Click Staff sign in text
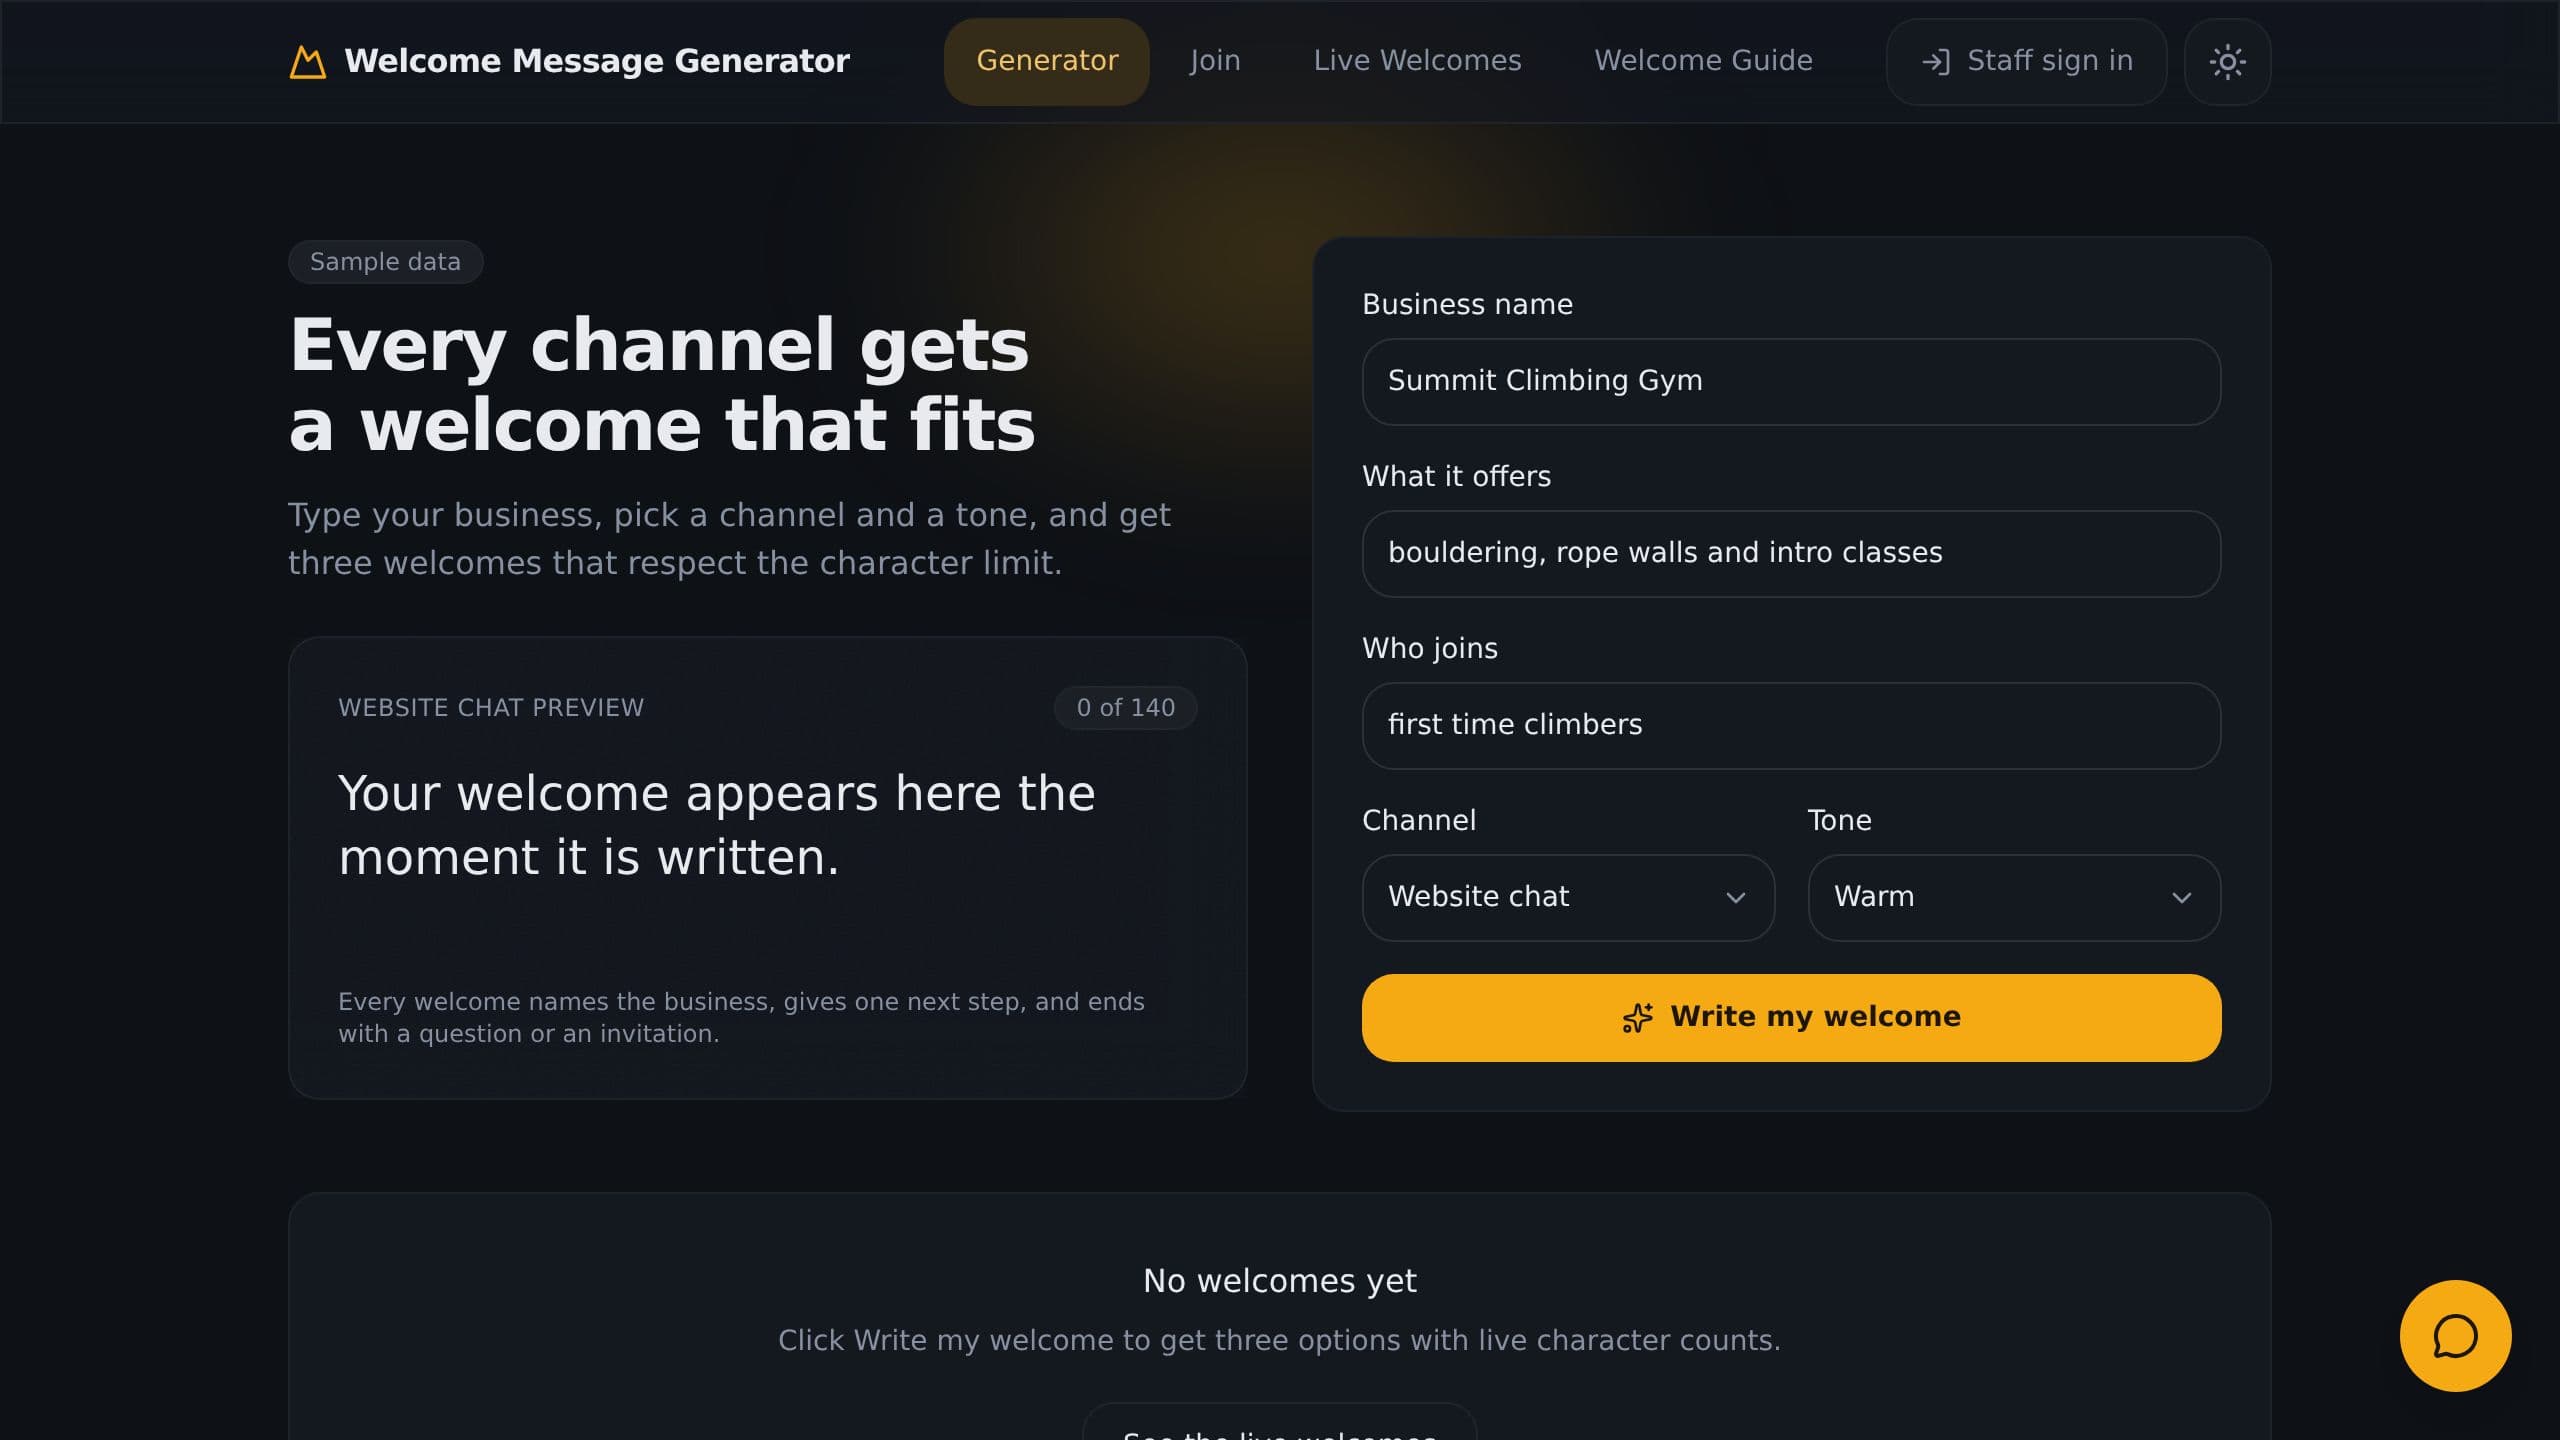The image size is (2560, 1440). pos(2050,61)
